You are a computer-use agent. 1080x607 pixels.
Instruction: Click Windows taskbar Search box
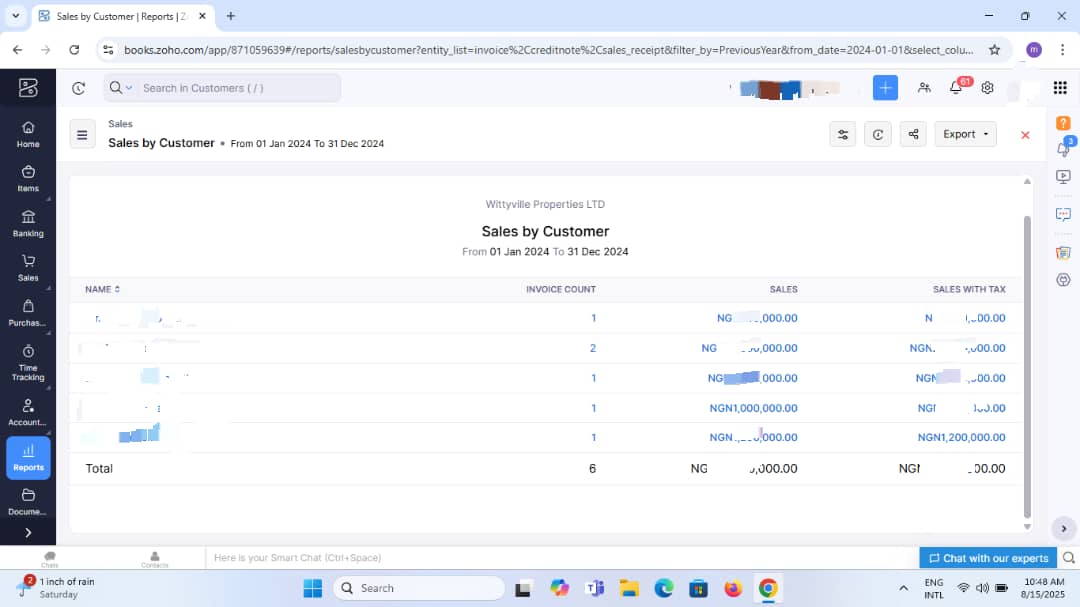click(x=419, y=588)
